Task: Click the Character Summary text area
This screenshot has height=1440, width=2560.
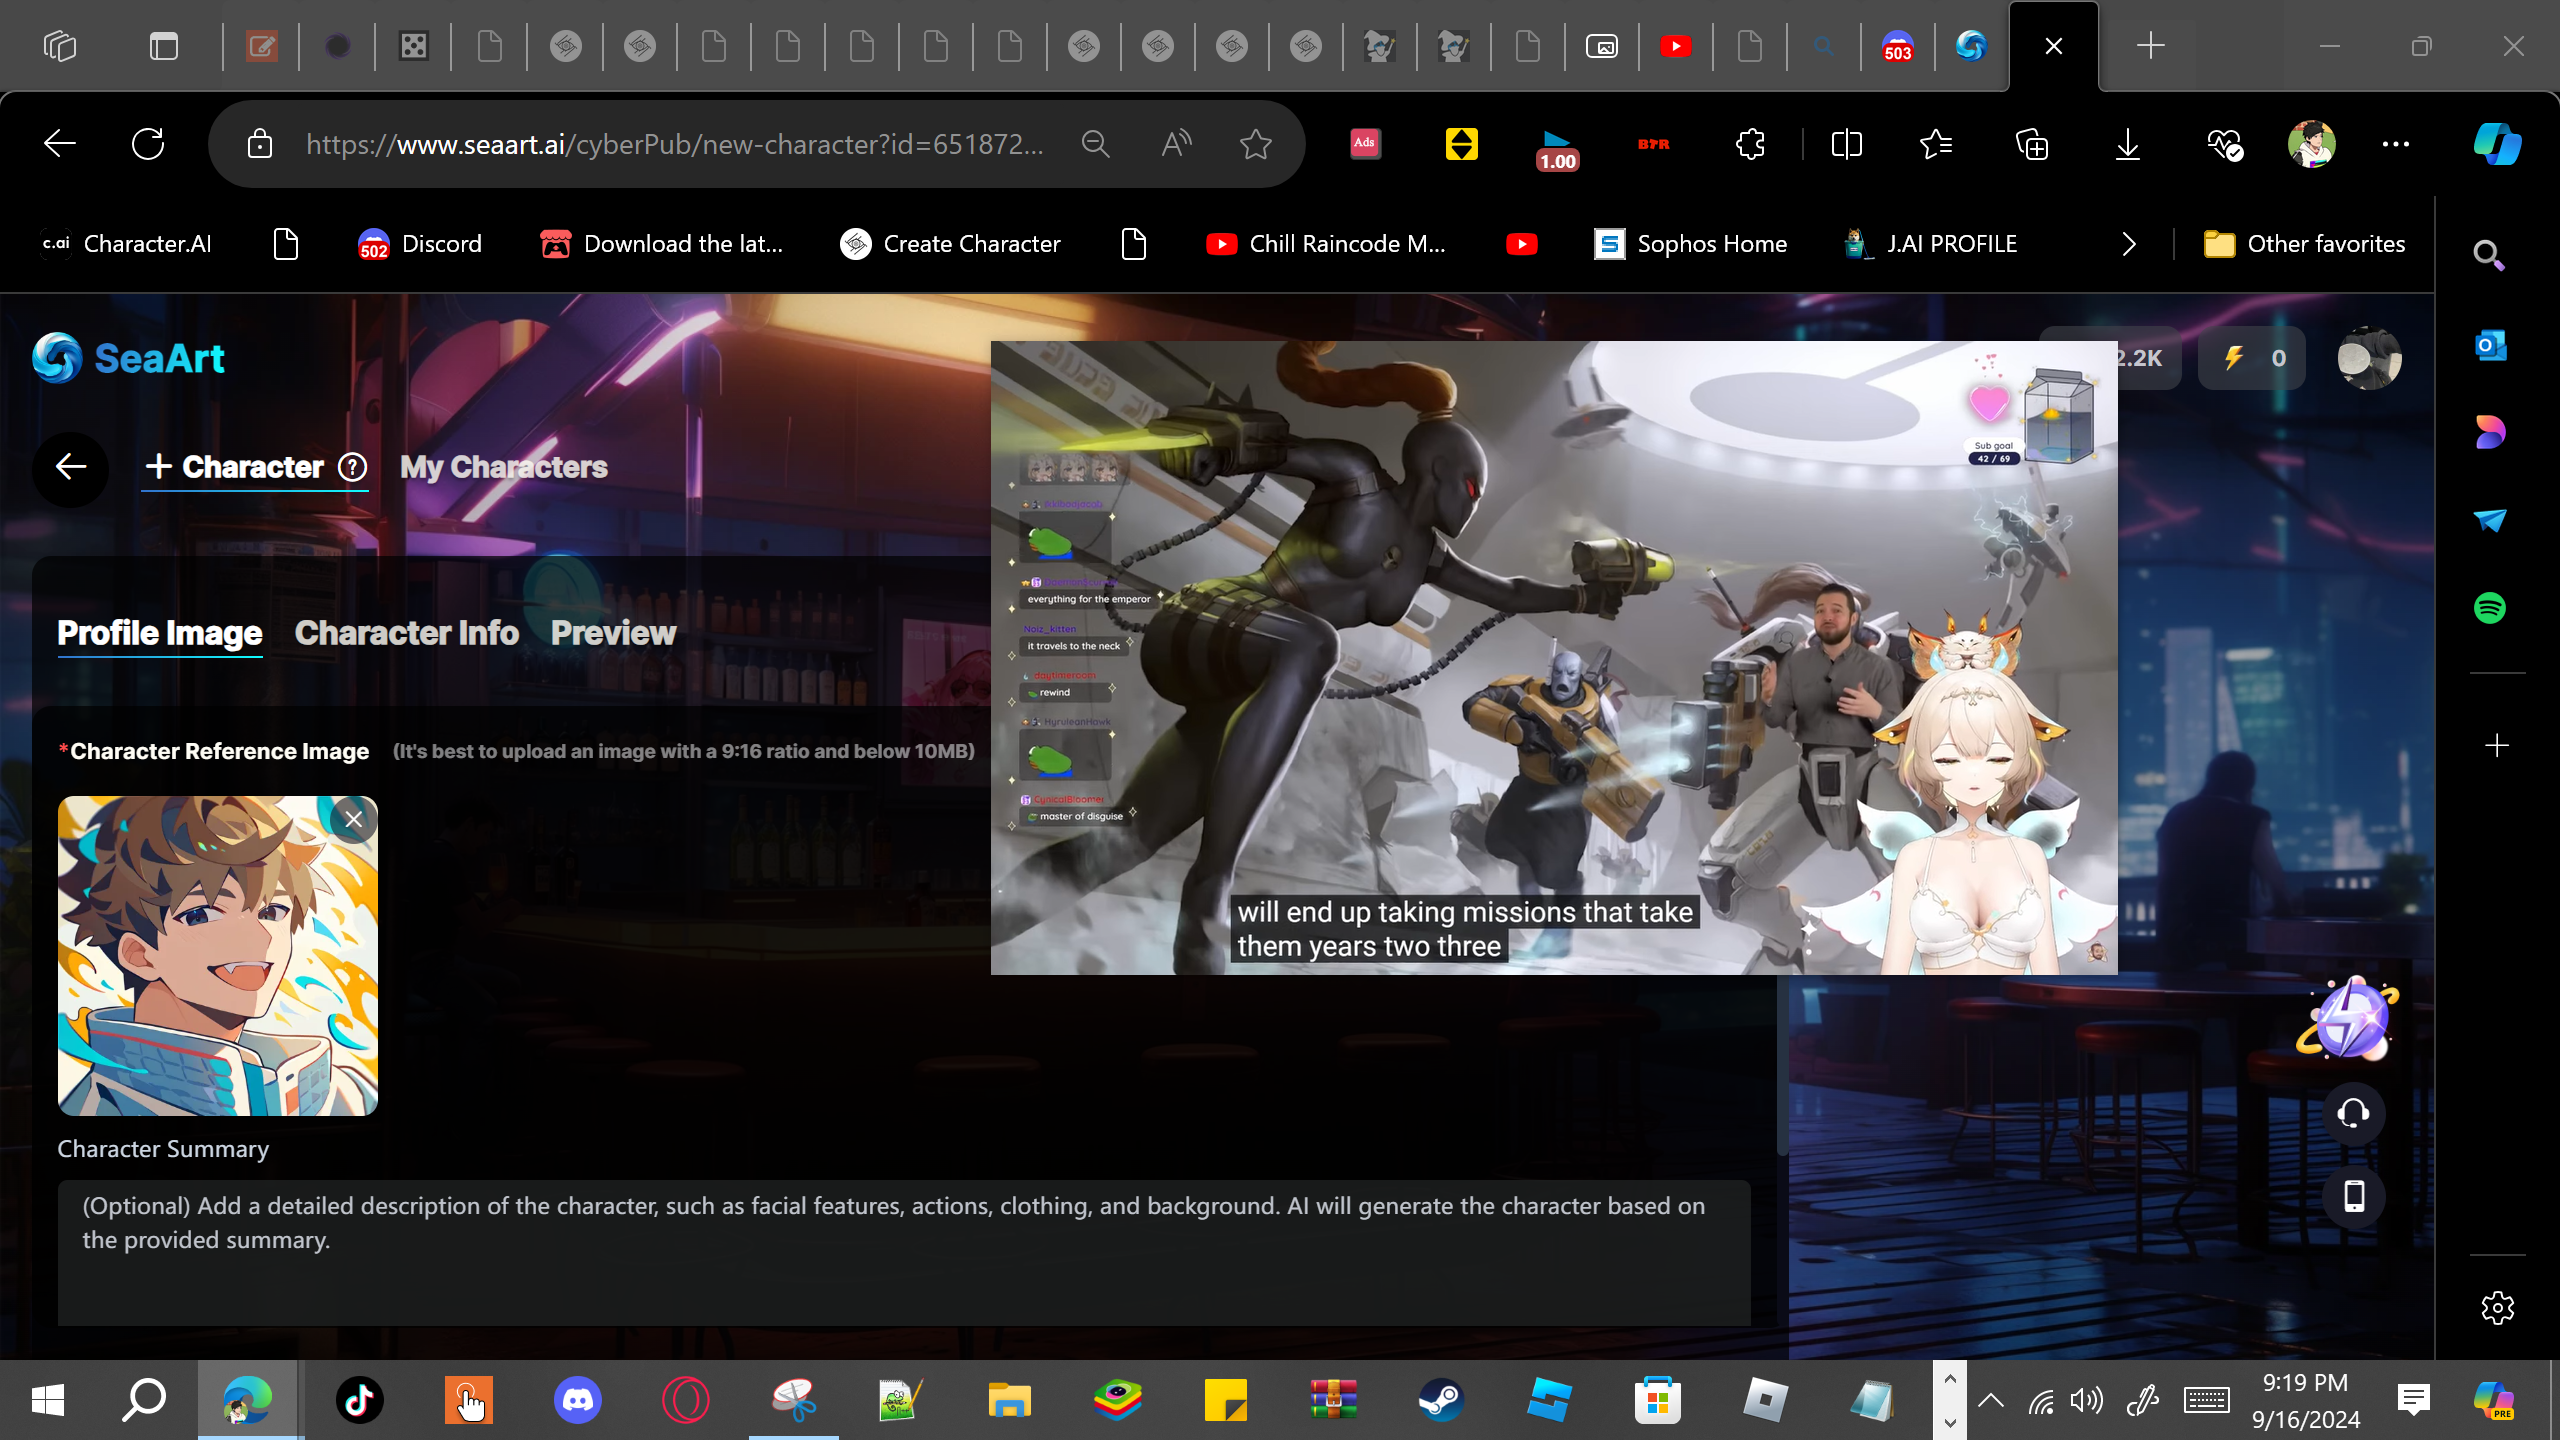Action: pyautogui.click(x=904, y=1253)
